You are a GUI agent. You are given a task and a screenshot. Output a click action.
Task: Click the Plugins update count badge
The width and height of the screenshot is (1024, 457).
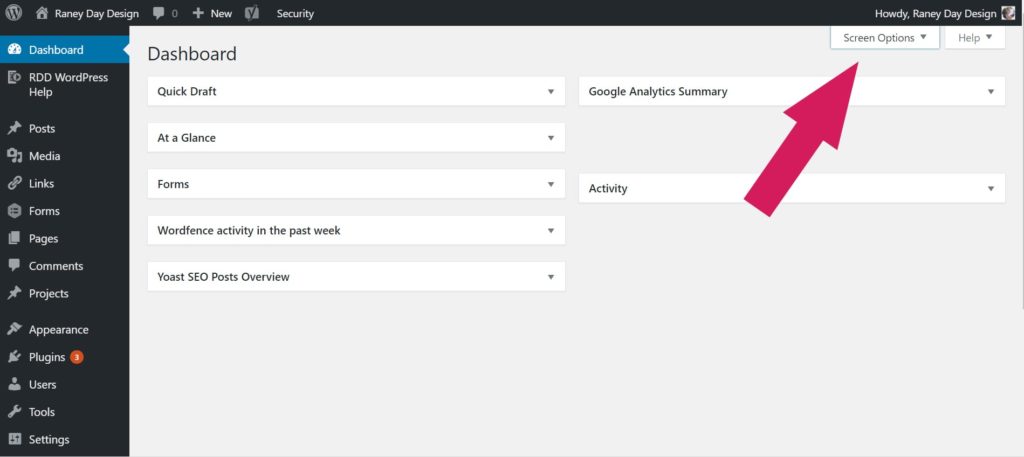76,357
